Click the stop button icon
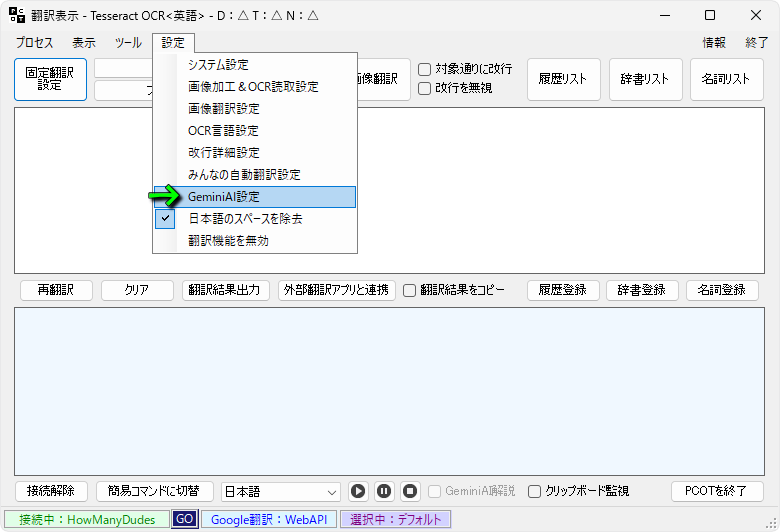 tap(410, 491)
